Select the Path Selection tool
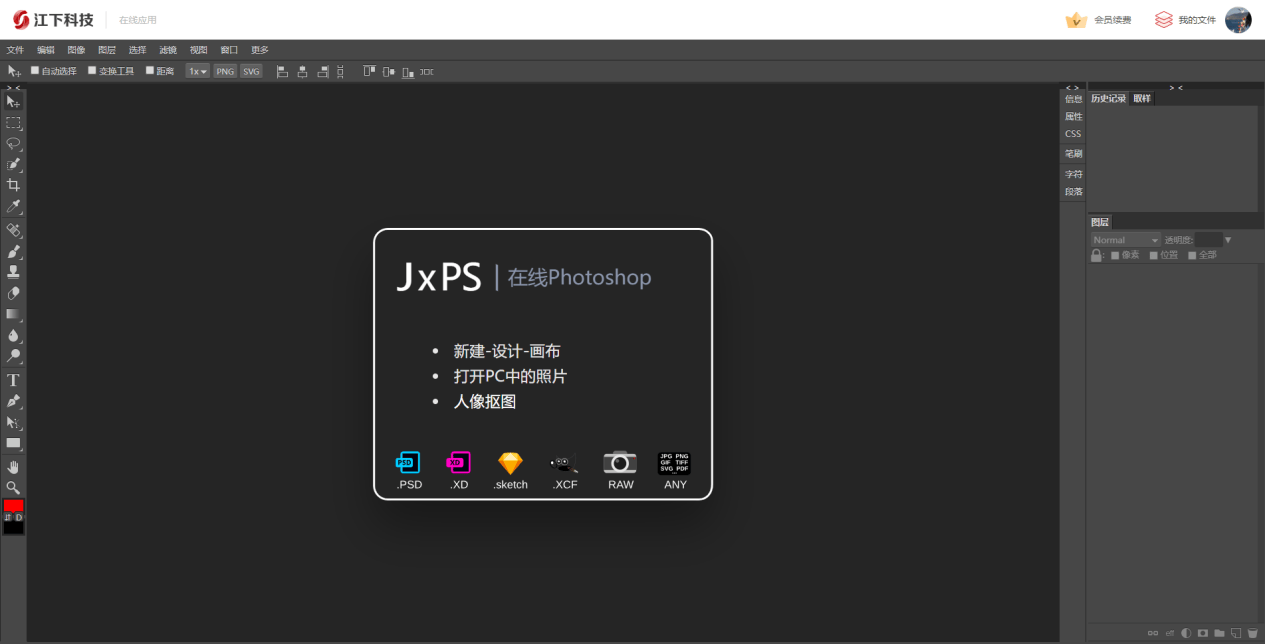The width and height of the screenshot is (1265, 644). pyautogui.click(x=13, y=422)
